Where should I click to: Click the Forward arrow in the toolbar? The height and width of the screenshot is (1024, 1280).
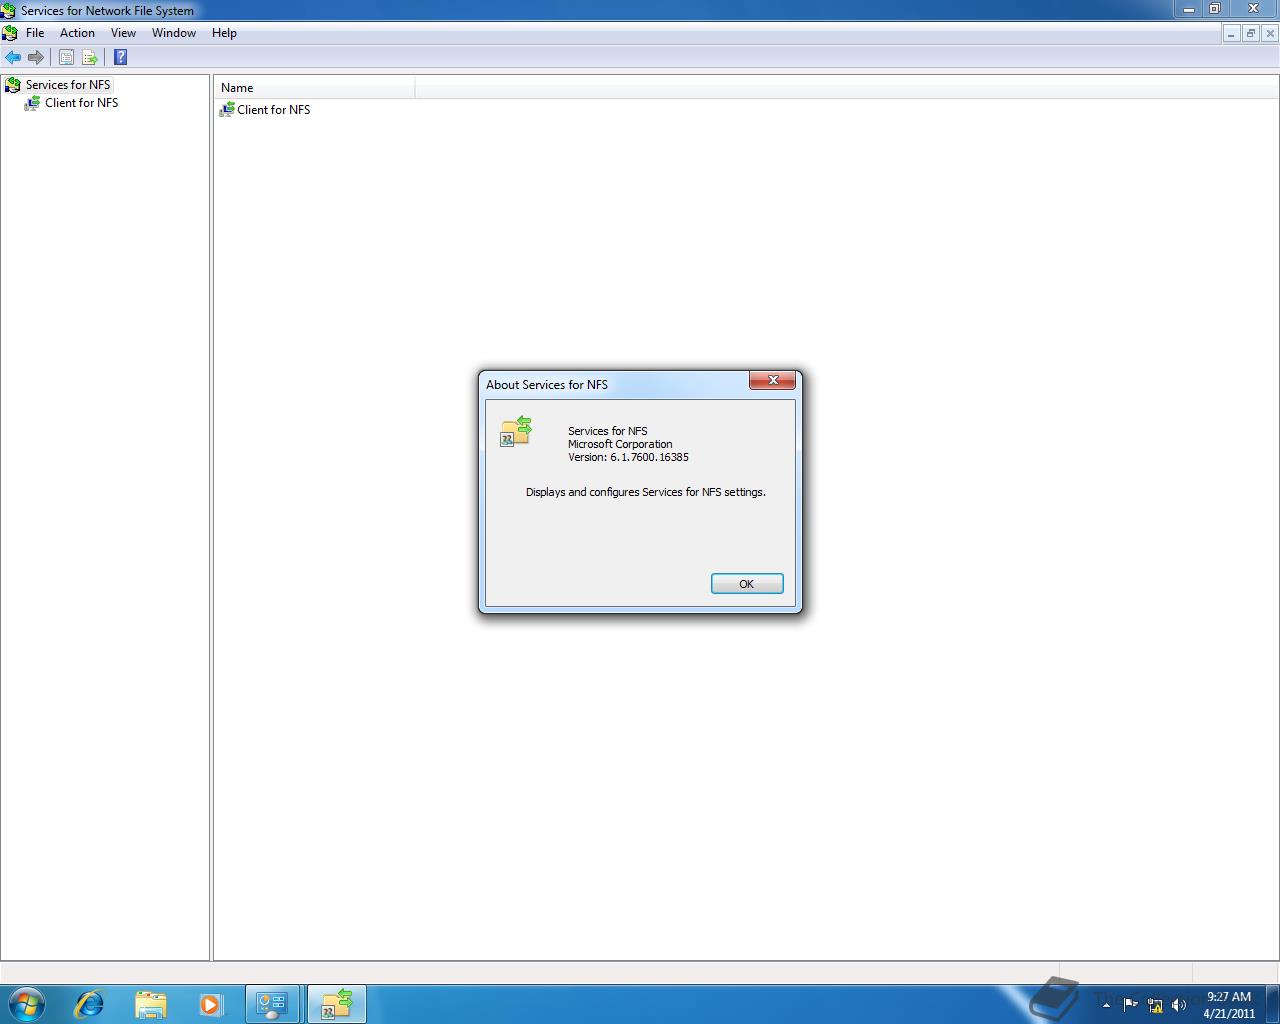coord(36,58)
